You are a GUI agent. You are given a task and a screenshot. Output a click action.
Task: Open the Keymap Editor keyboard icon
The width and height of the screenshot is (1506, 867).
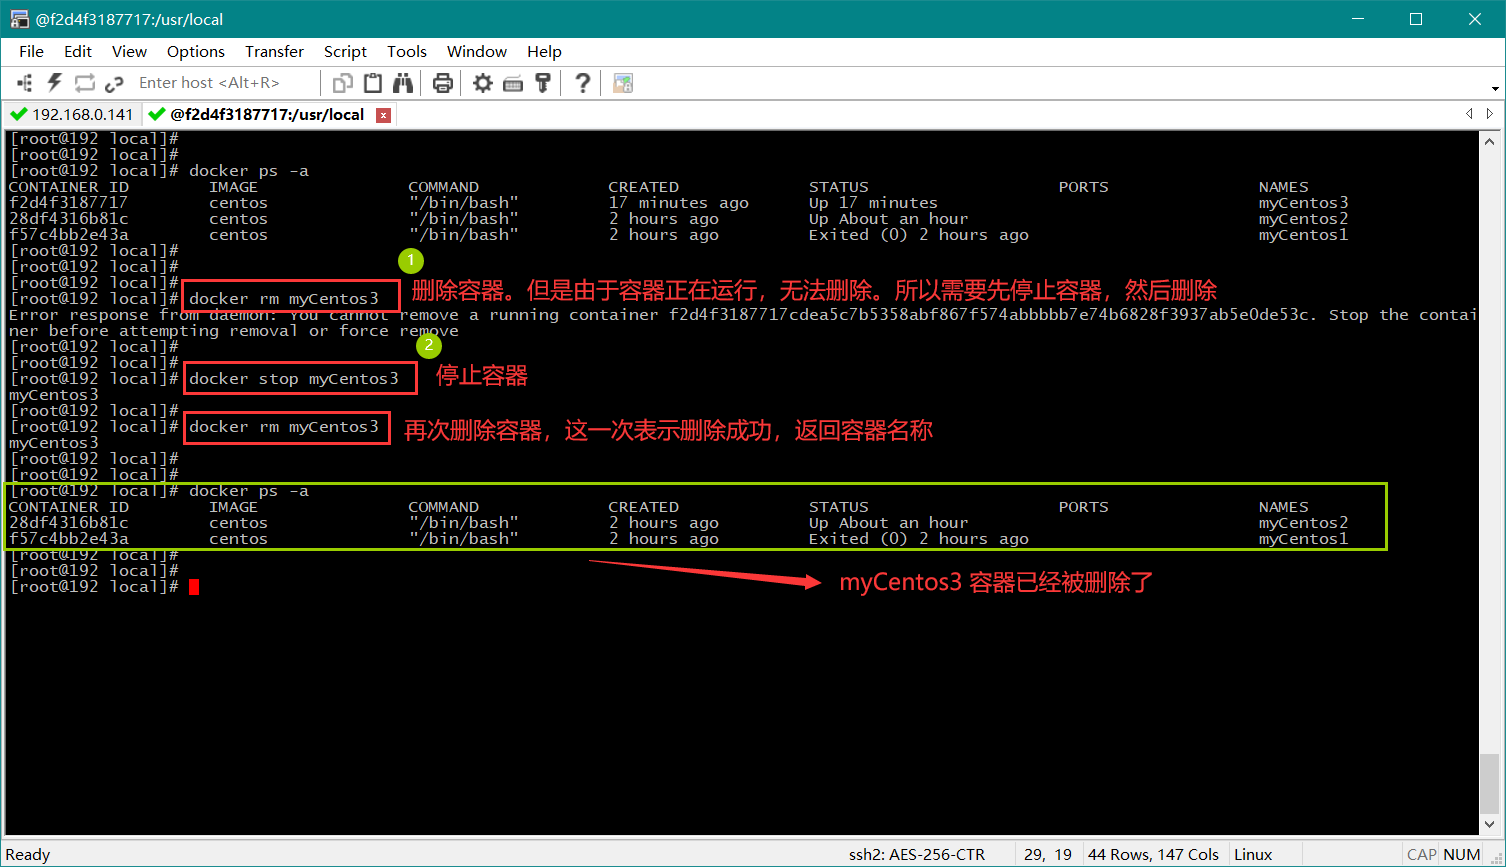[x=513, y=83]
